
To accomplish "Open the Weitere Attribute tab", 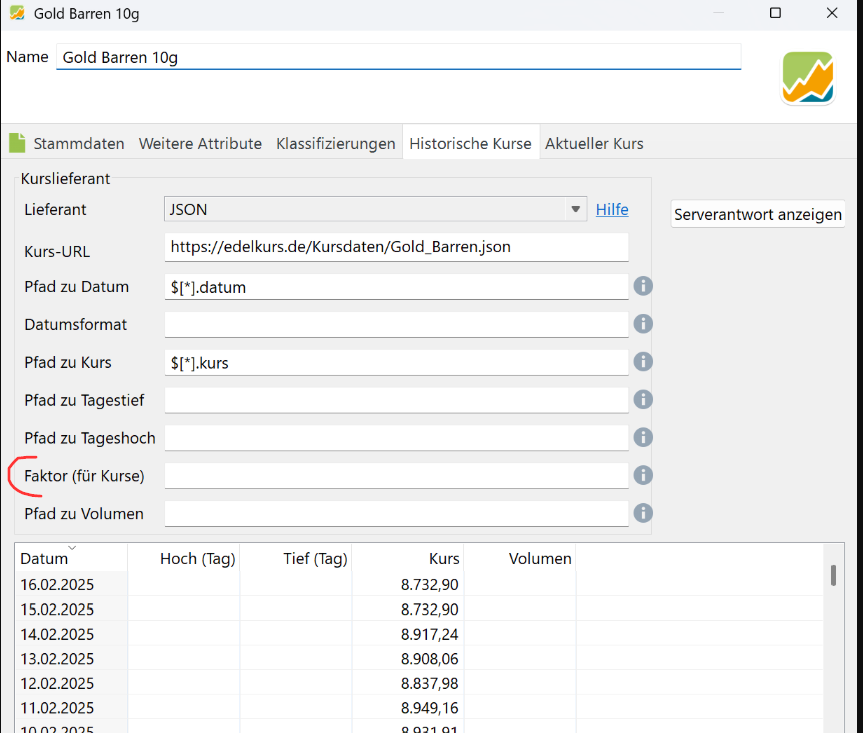I will [200, 143].
